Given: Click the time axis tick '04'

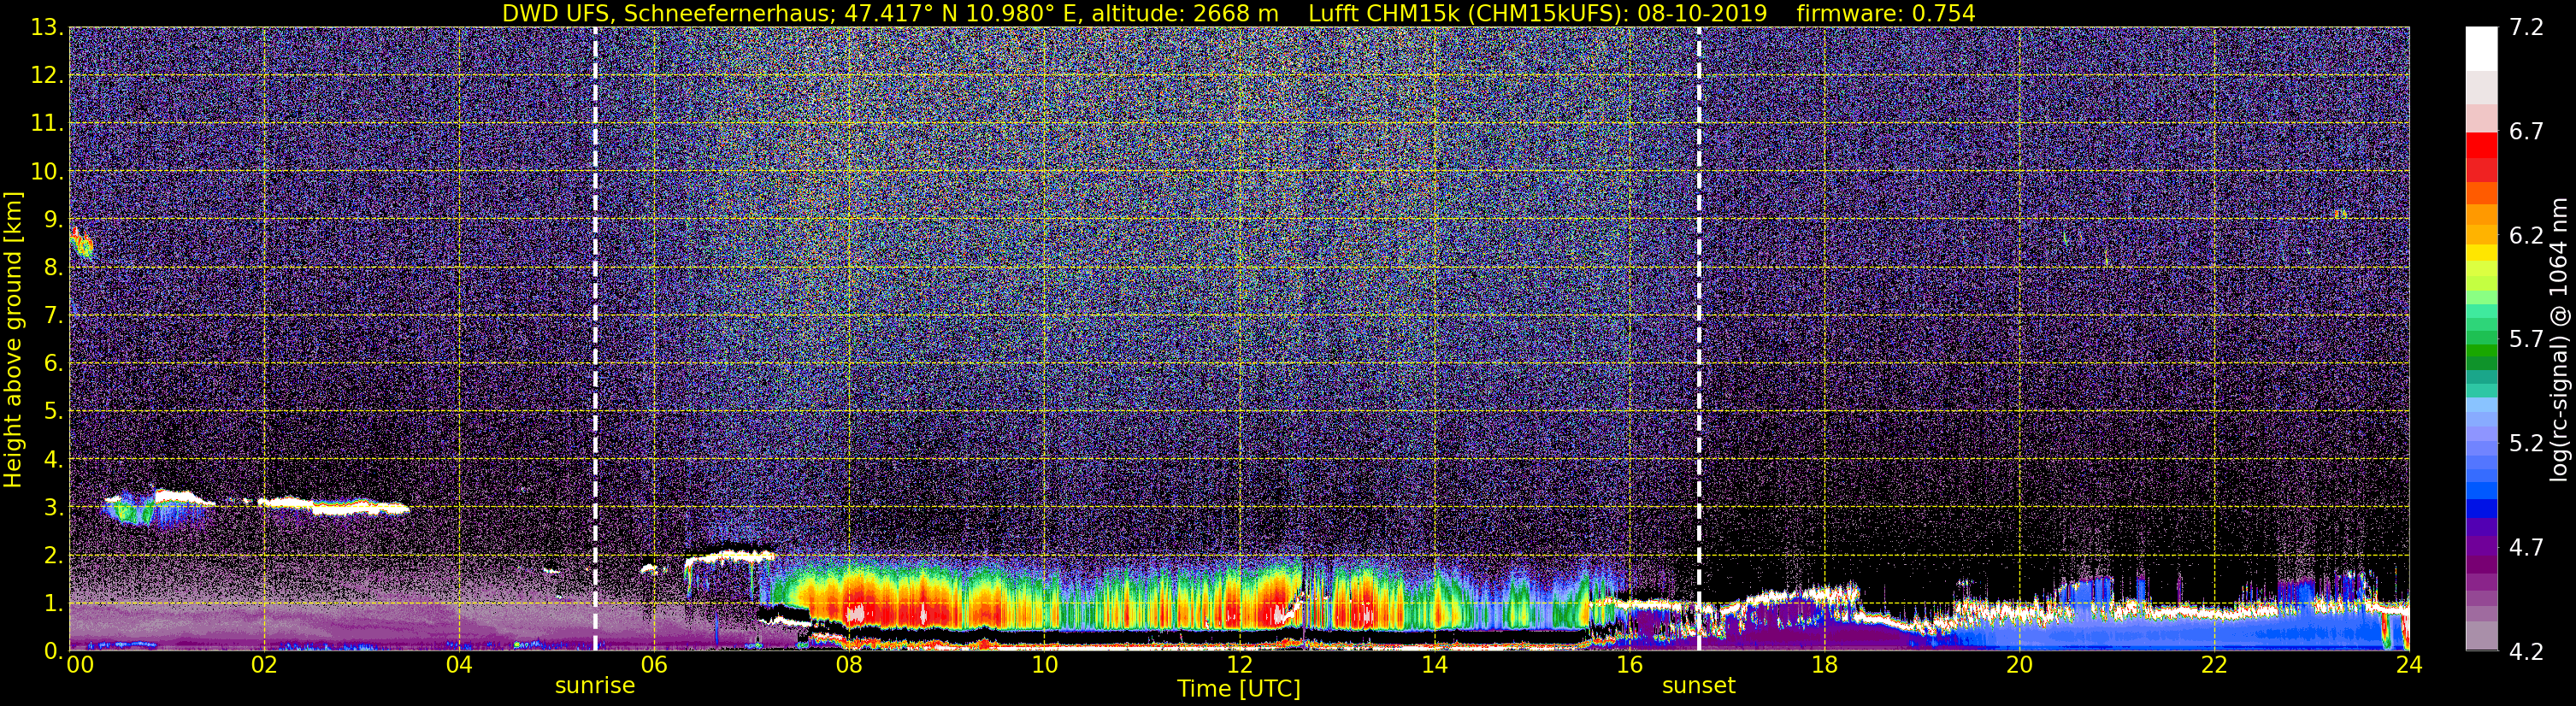Looking at the screenshot, I should 459,665.
